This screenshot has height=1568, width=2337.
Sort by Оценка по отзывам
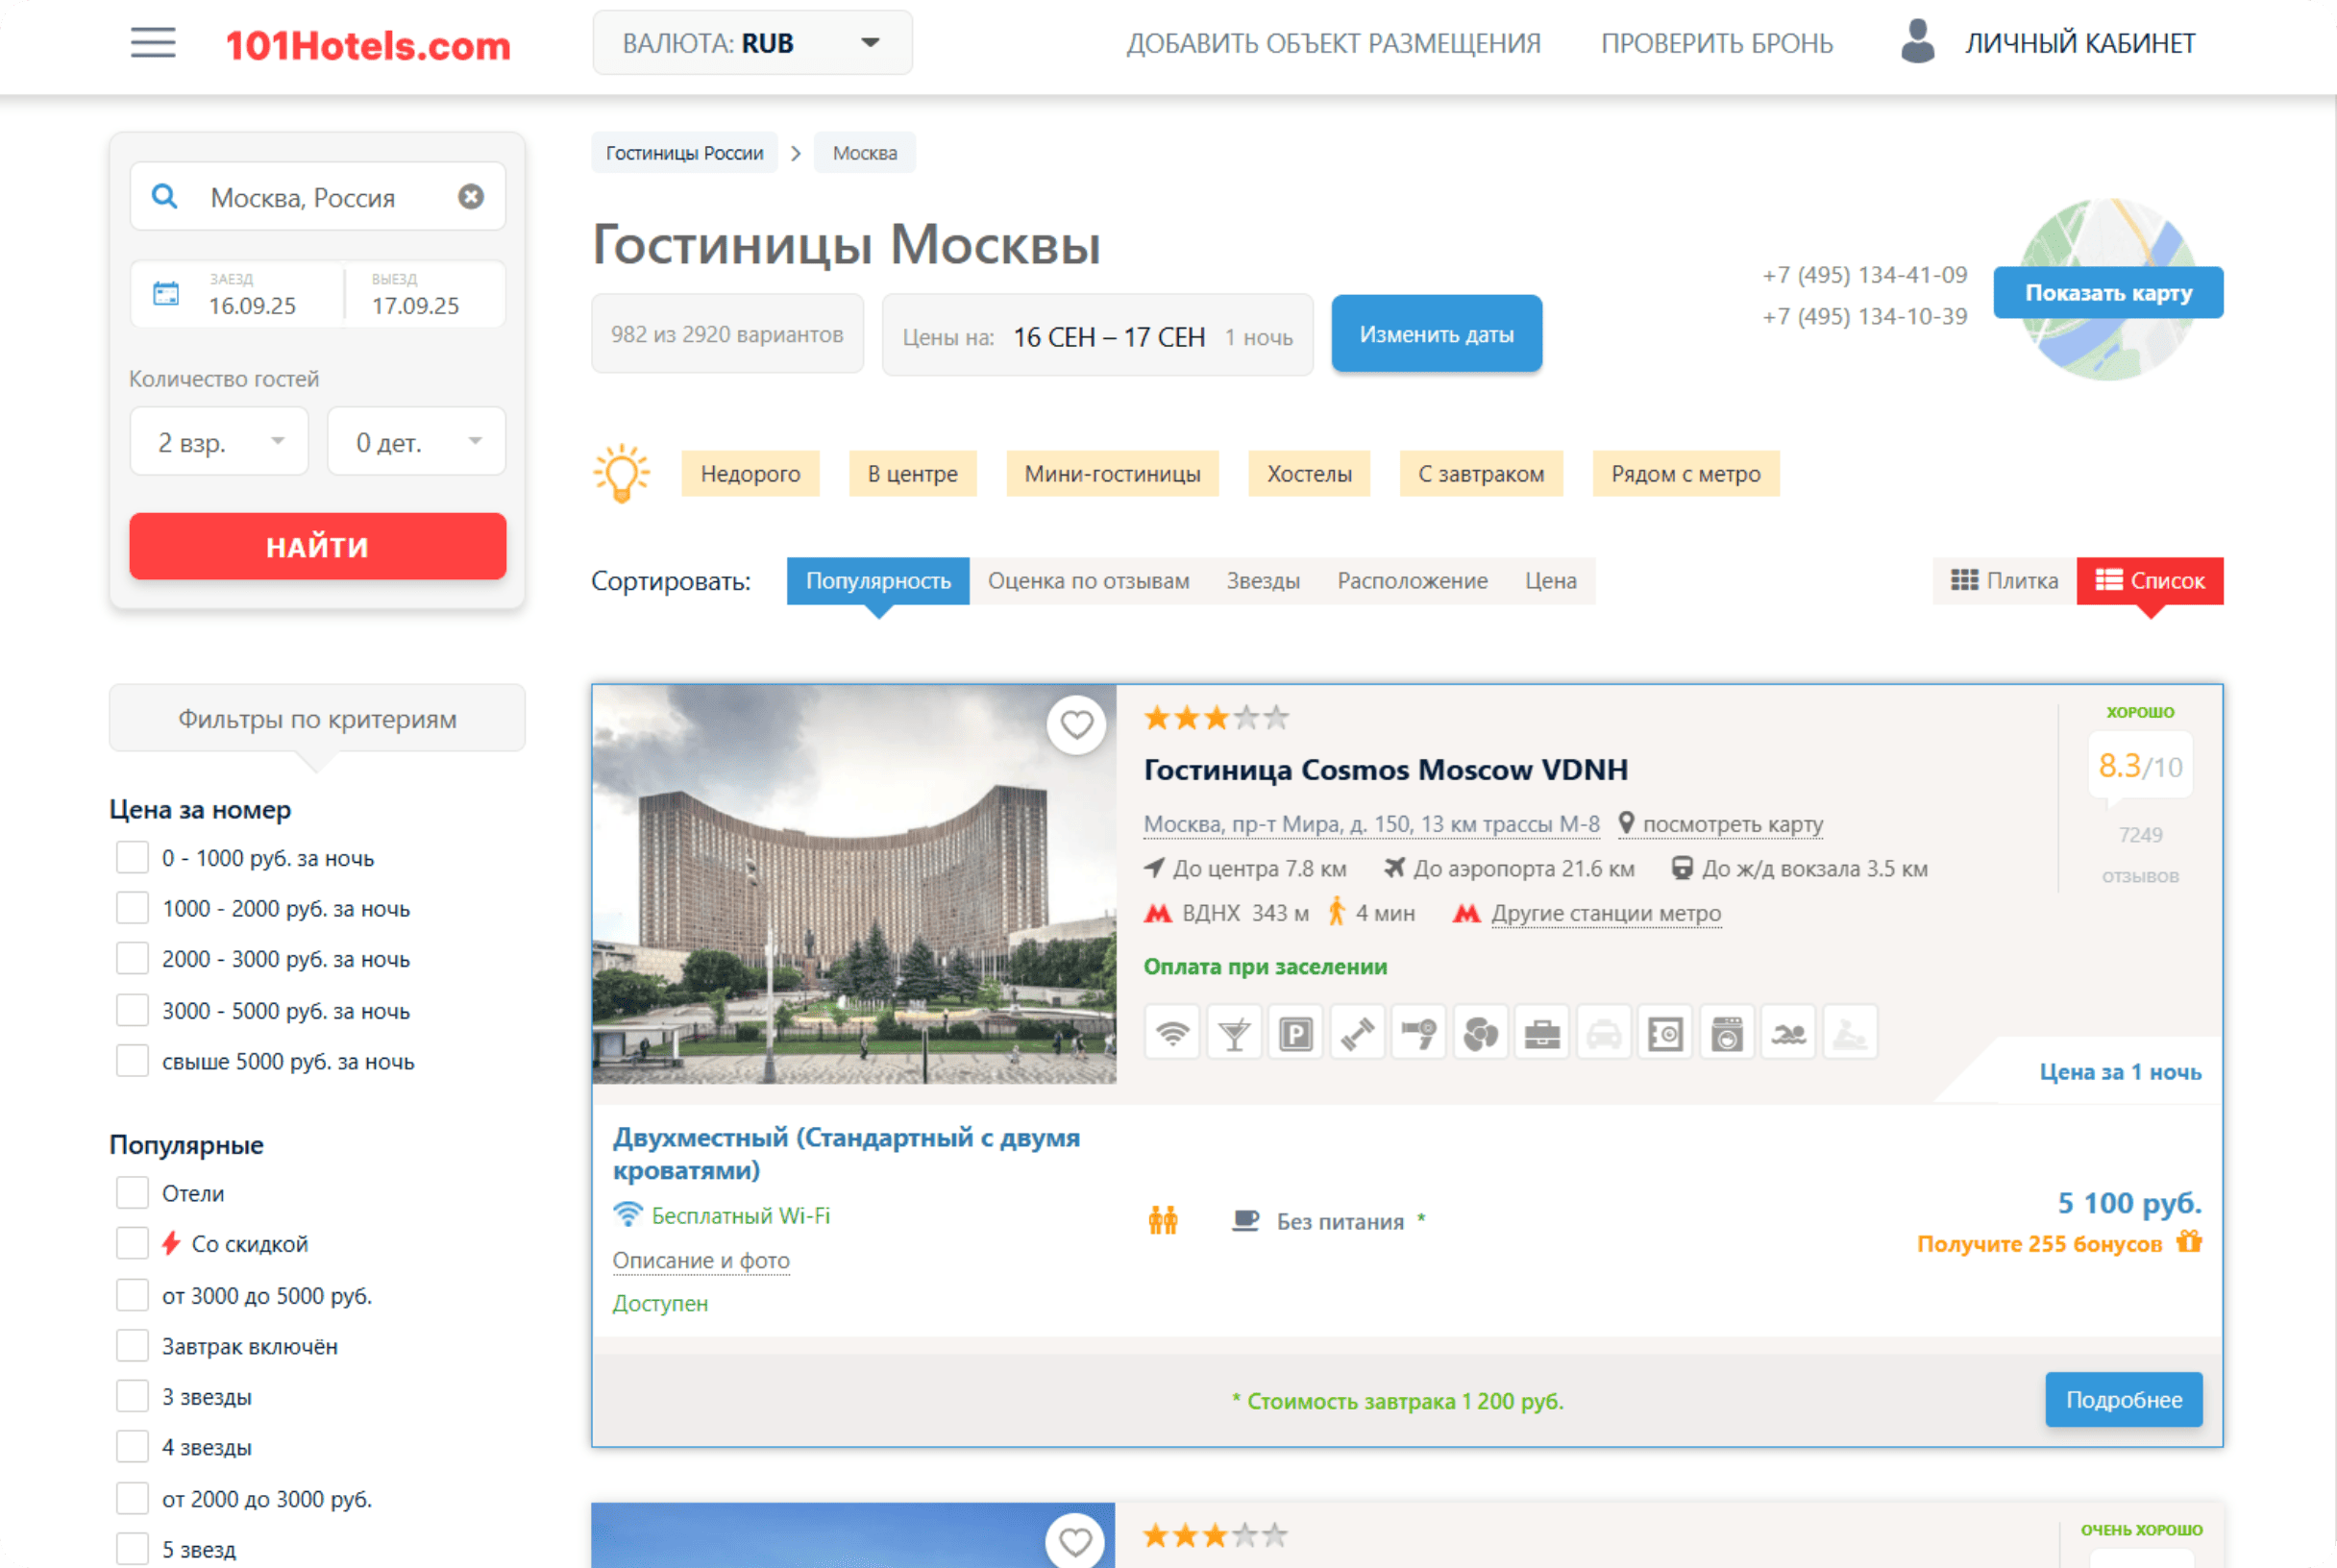tap(1088, 581)
